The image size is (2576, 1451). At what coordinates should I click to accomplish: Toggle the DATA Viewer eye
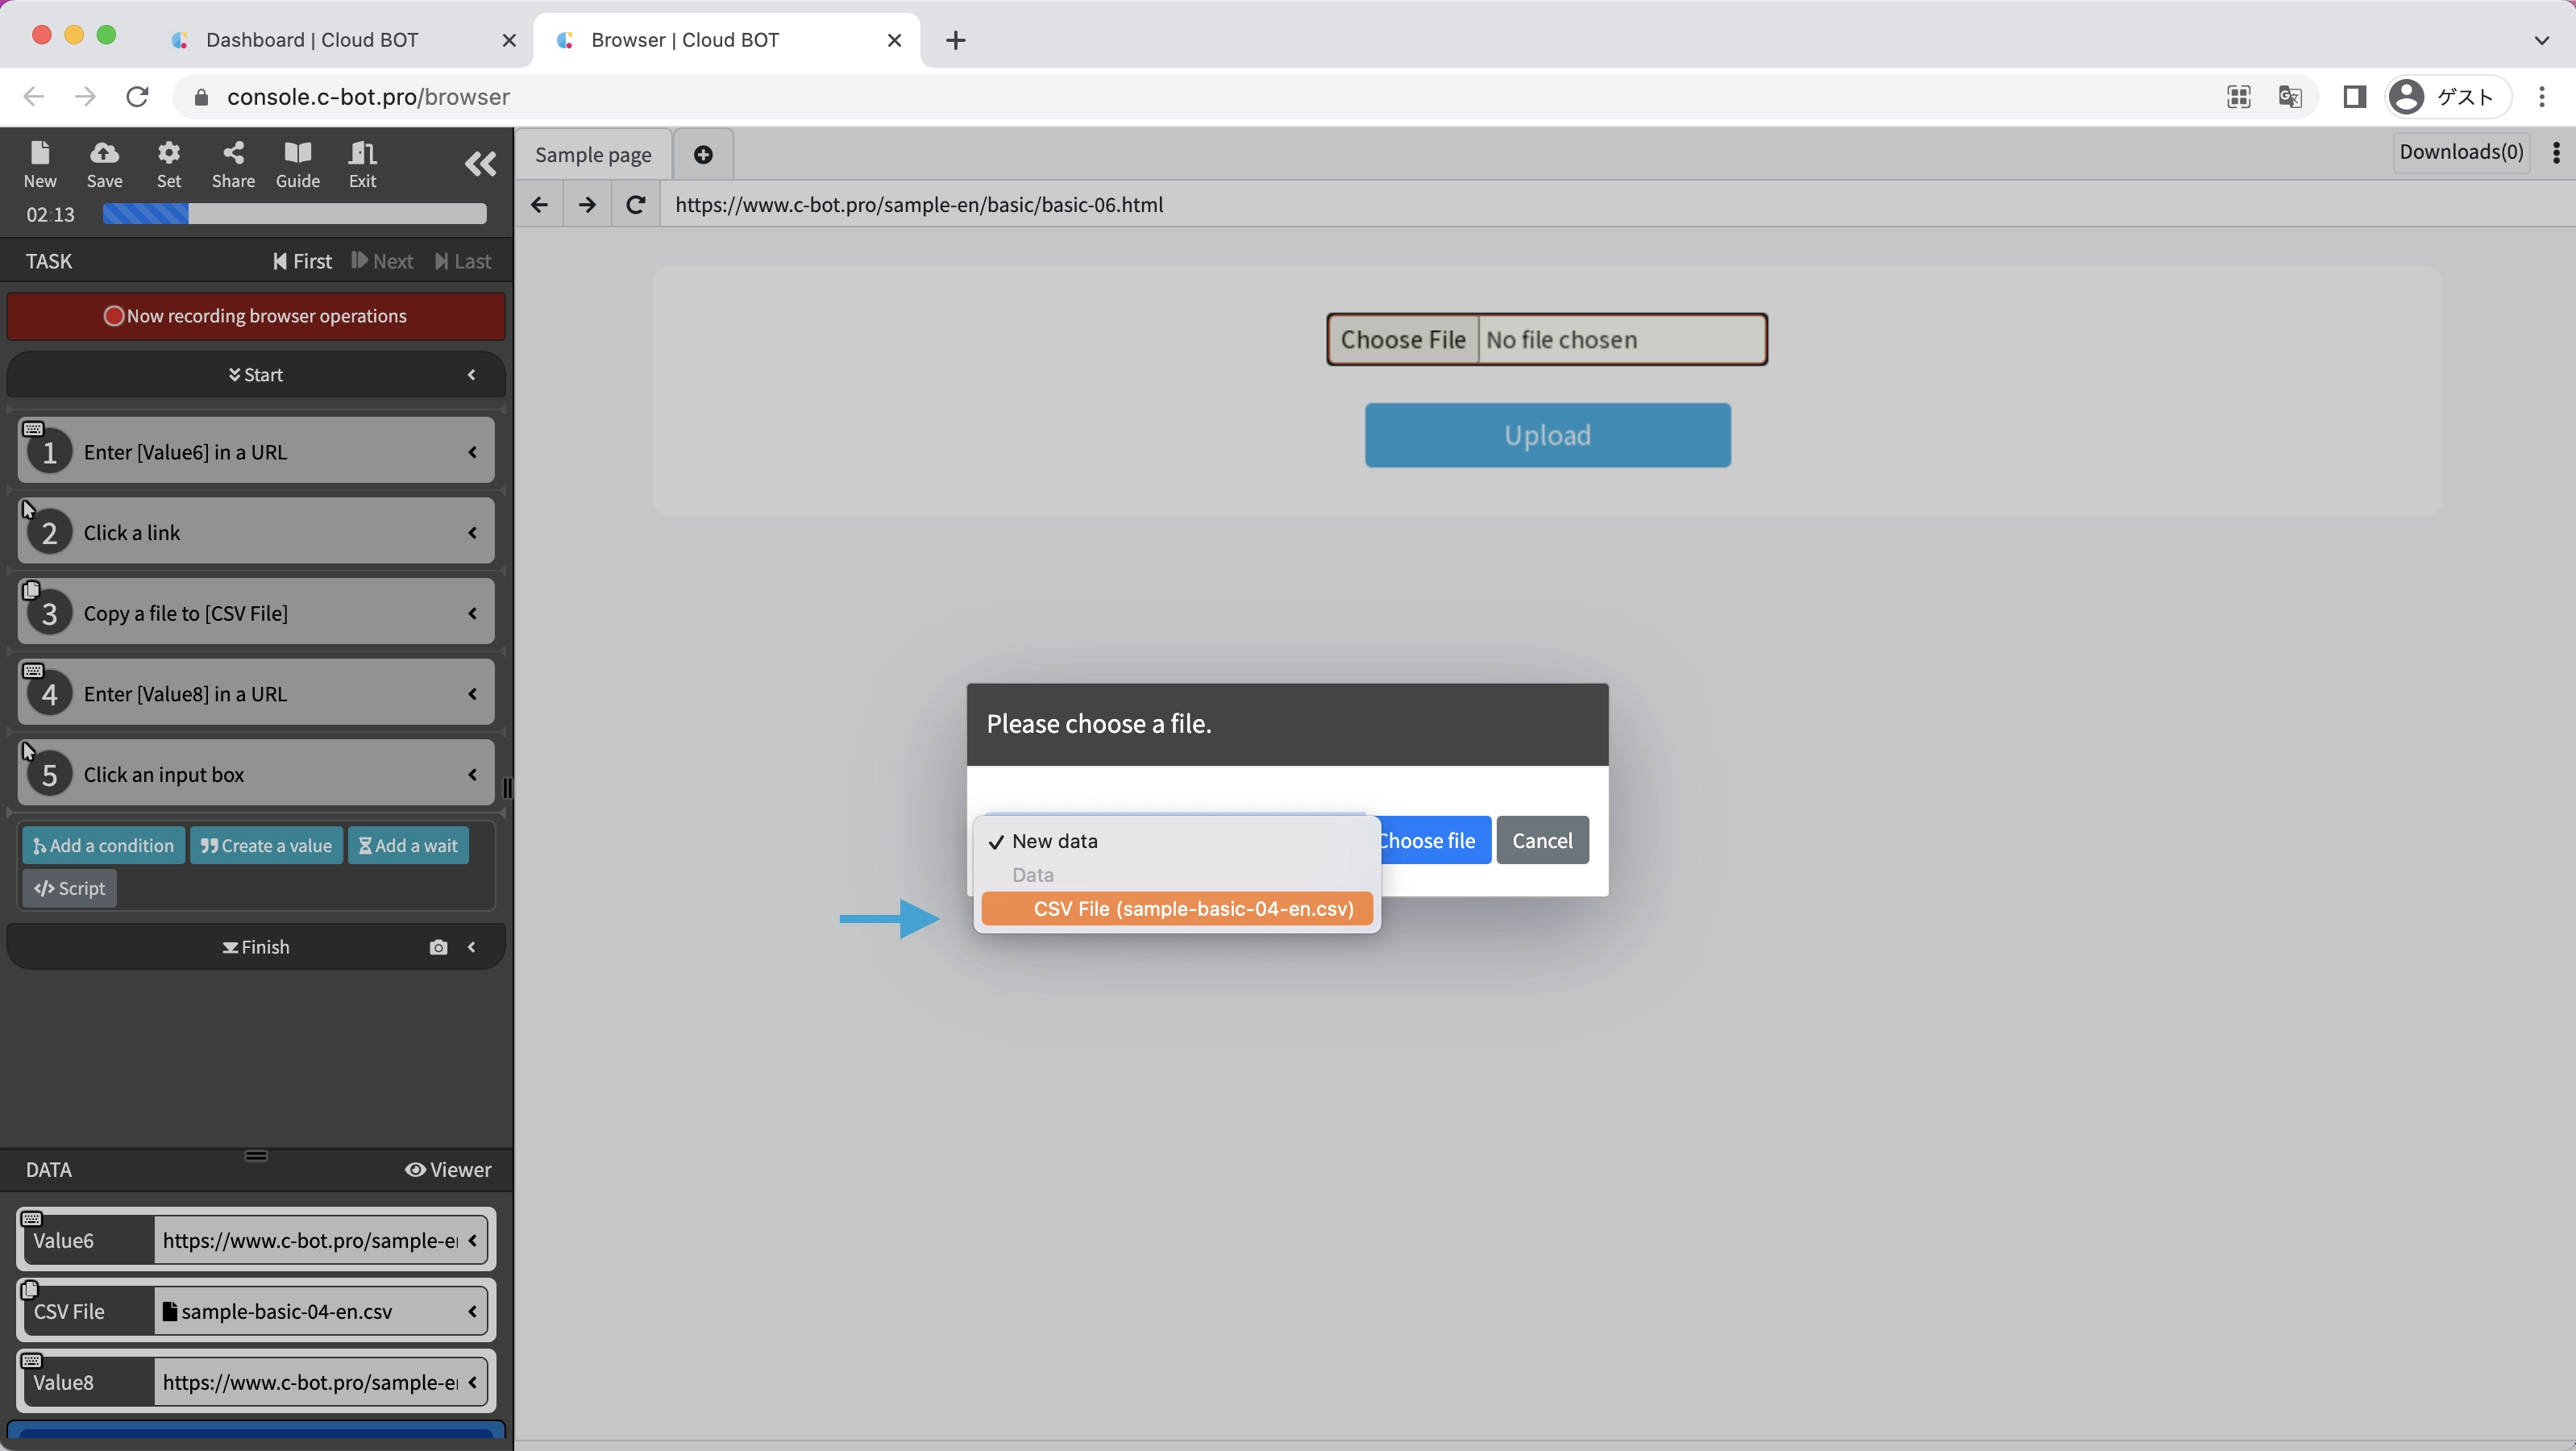point(448,1170)
